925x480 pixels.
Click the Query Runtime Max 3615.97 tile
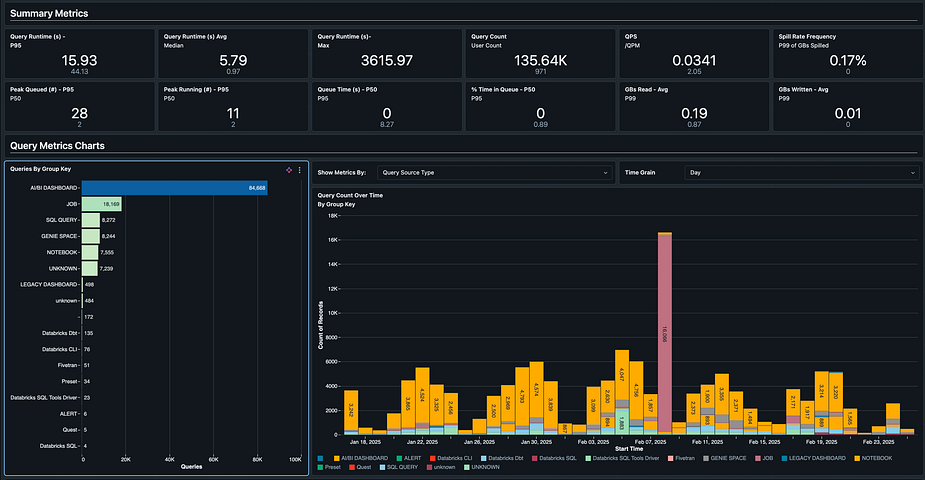(387, 54)
